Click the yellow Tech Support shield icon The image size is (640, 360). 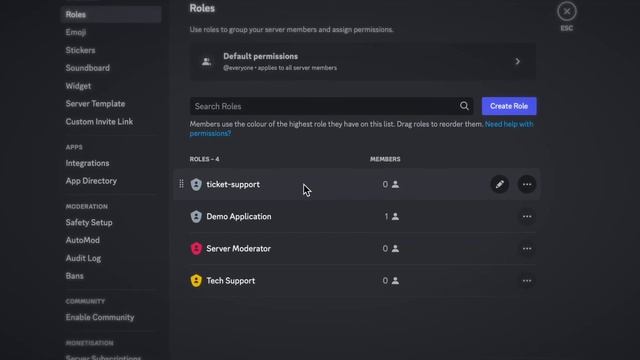point(196,281)
